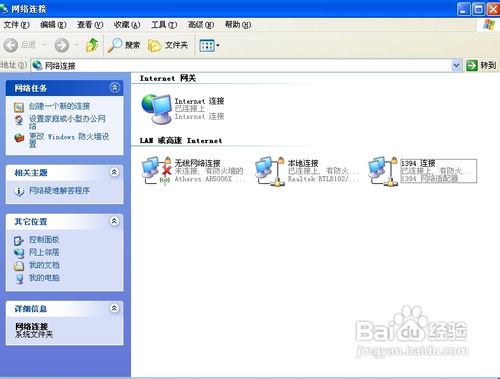Collapse the 网络任务 panel

tap(114, 88)
